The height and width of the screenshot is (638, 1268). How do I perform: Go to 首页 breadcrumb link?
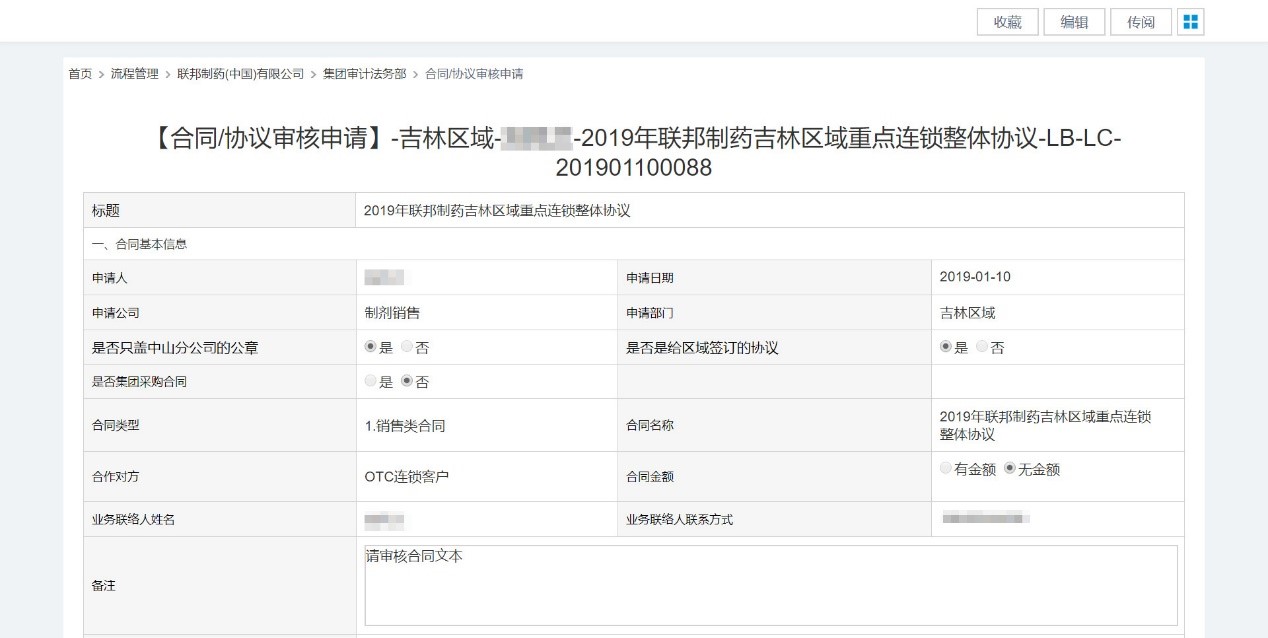[x=80, y=74]
